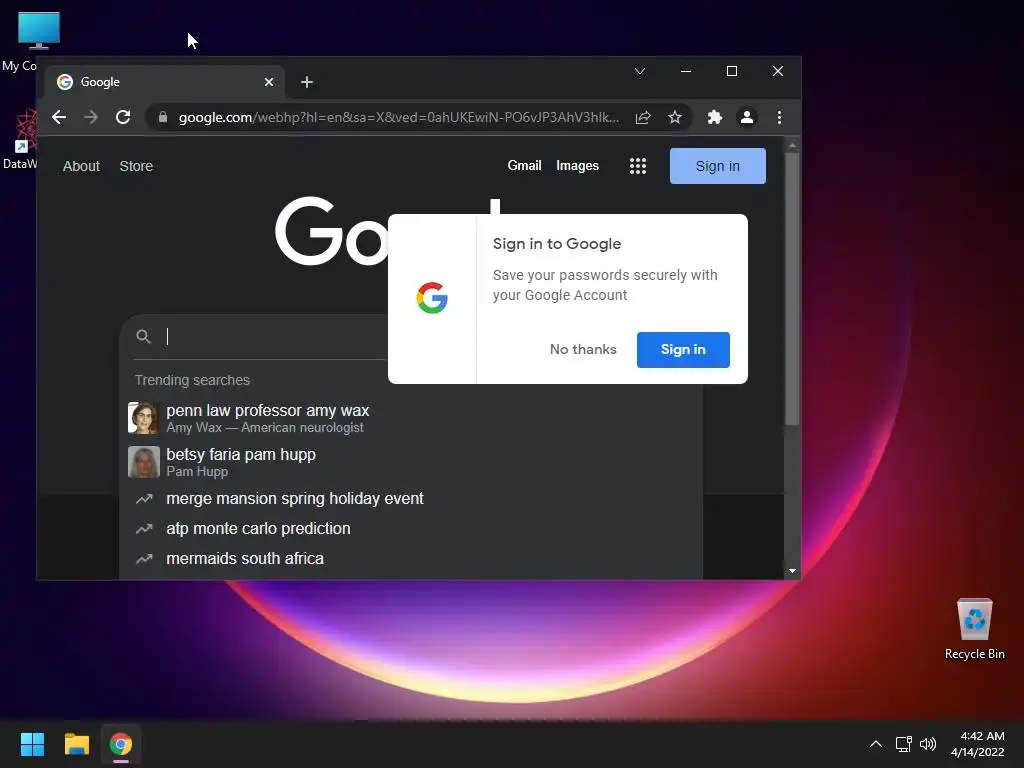Click page scrollbar thumb
The width and height of the screenshot is (1024, 768).
(x=792, y=289)
